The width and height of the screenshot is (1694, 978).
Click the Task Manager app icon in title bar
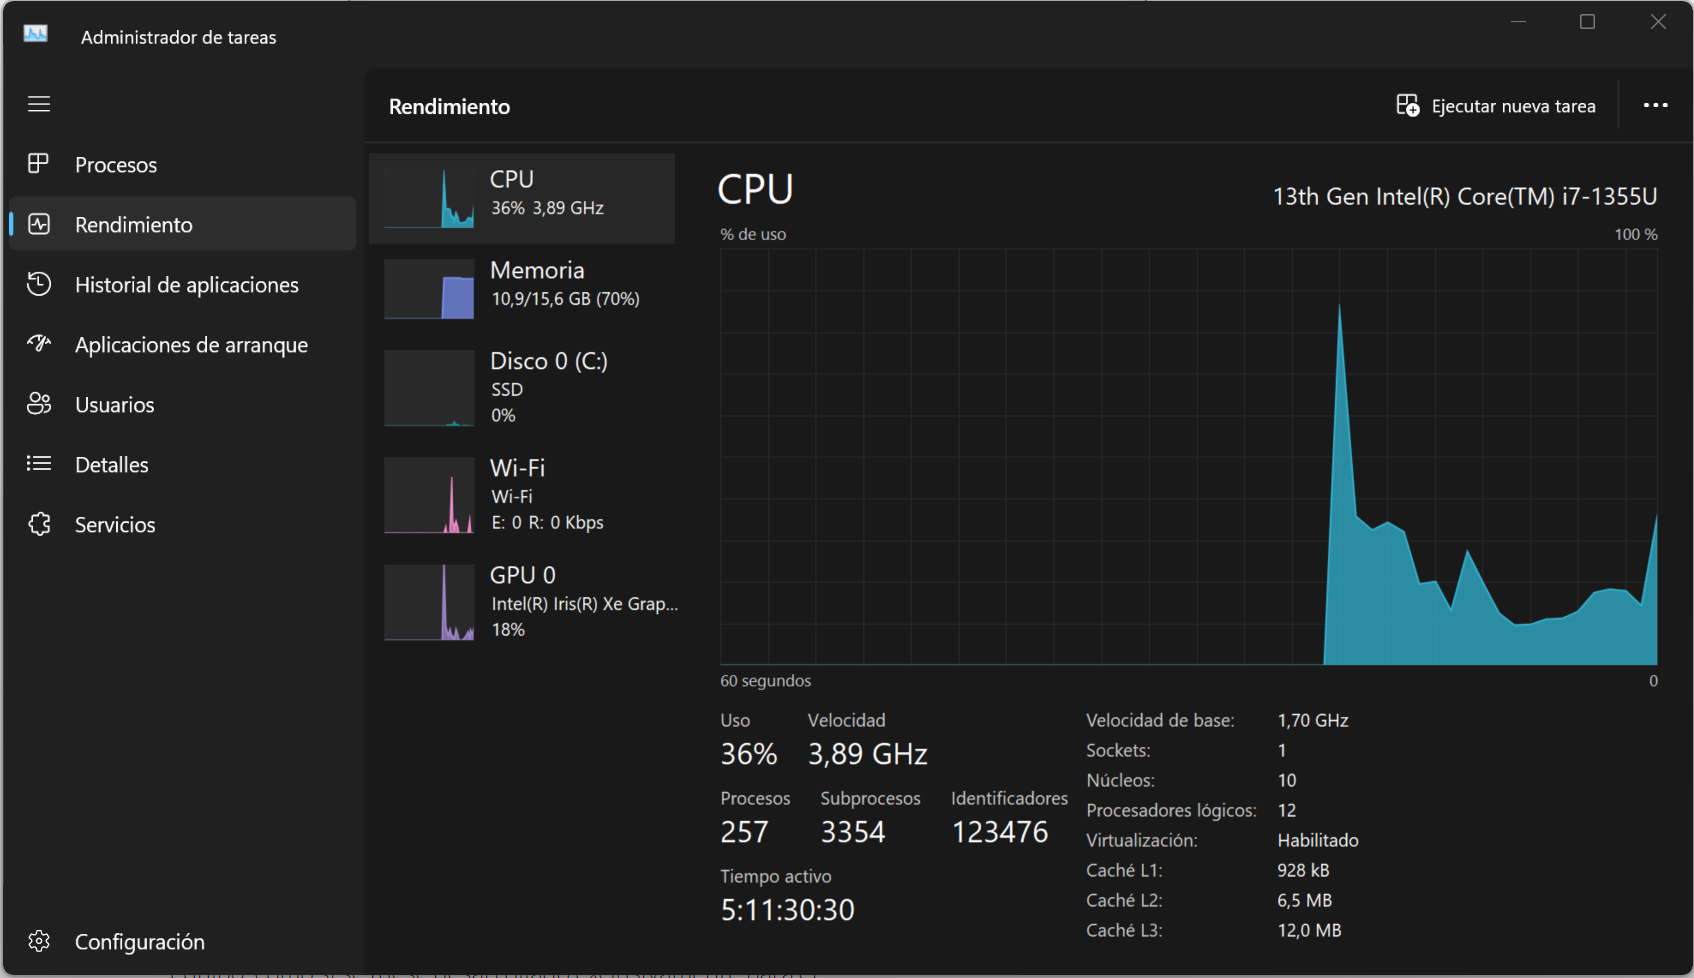[36, 35]
